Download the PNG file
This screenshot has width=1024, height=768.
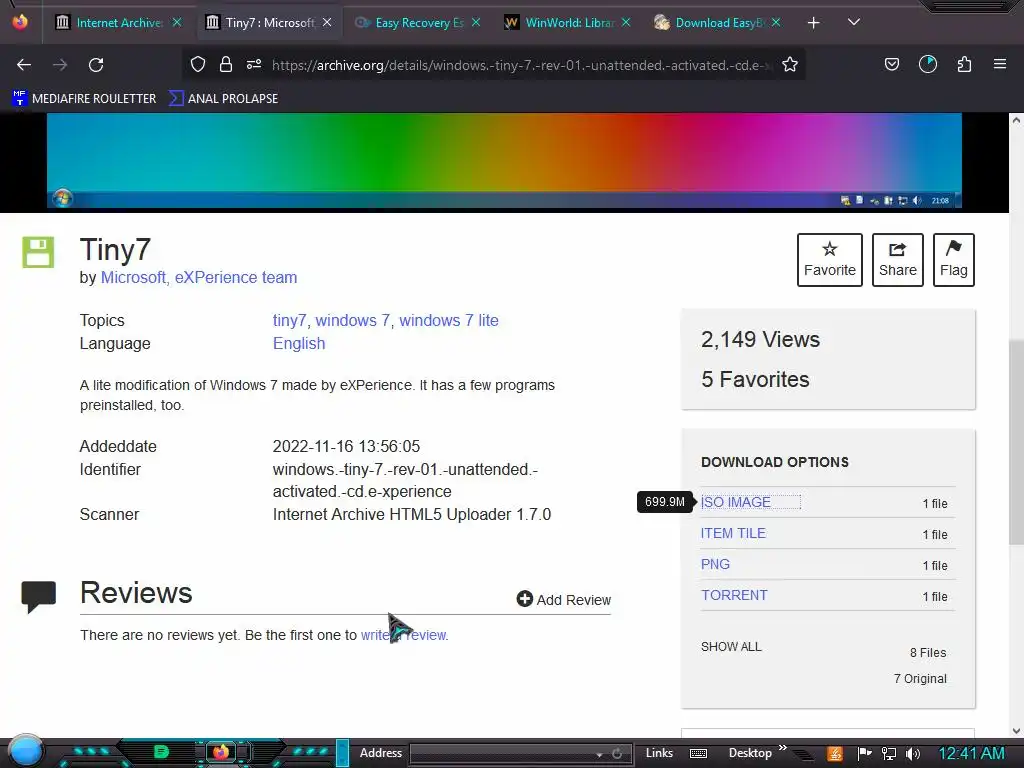[x=715, y=564]
